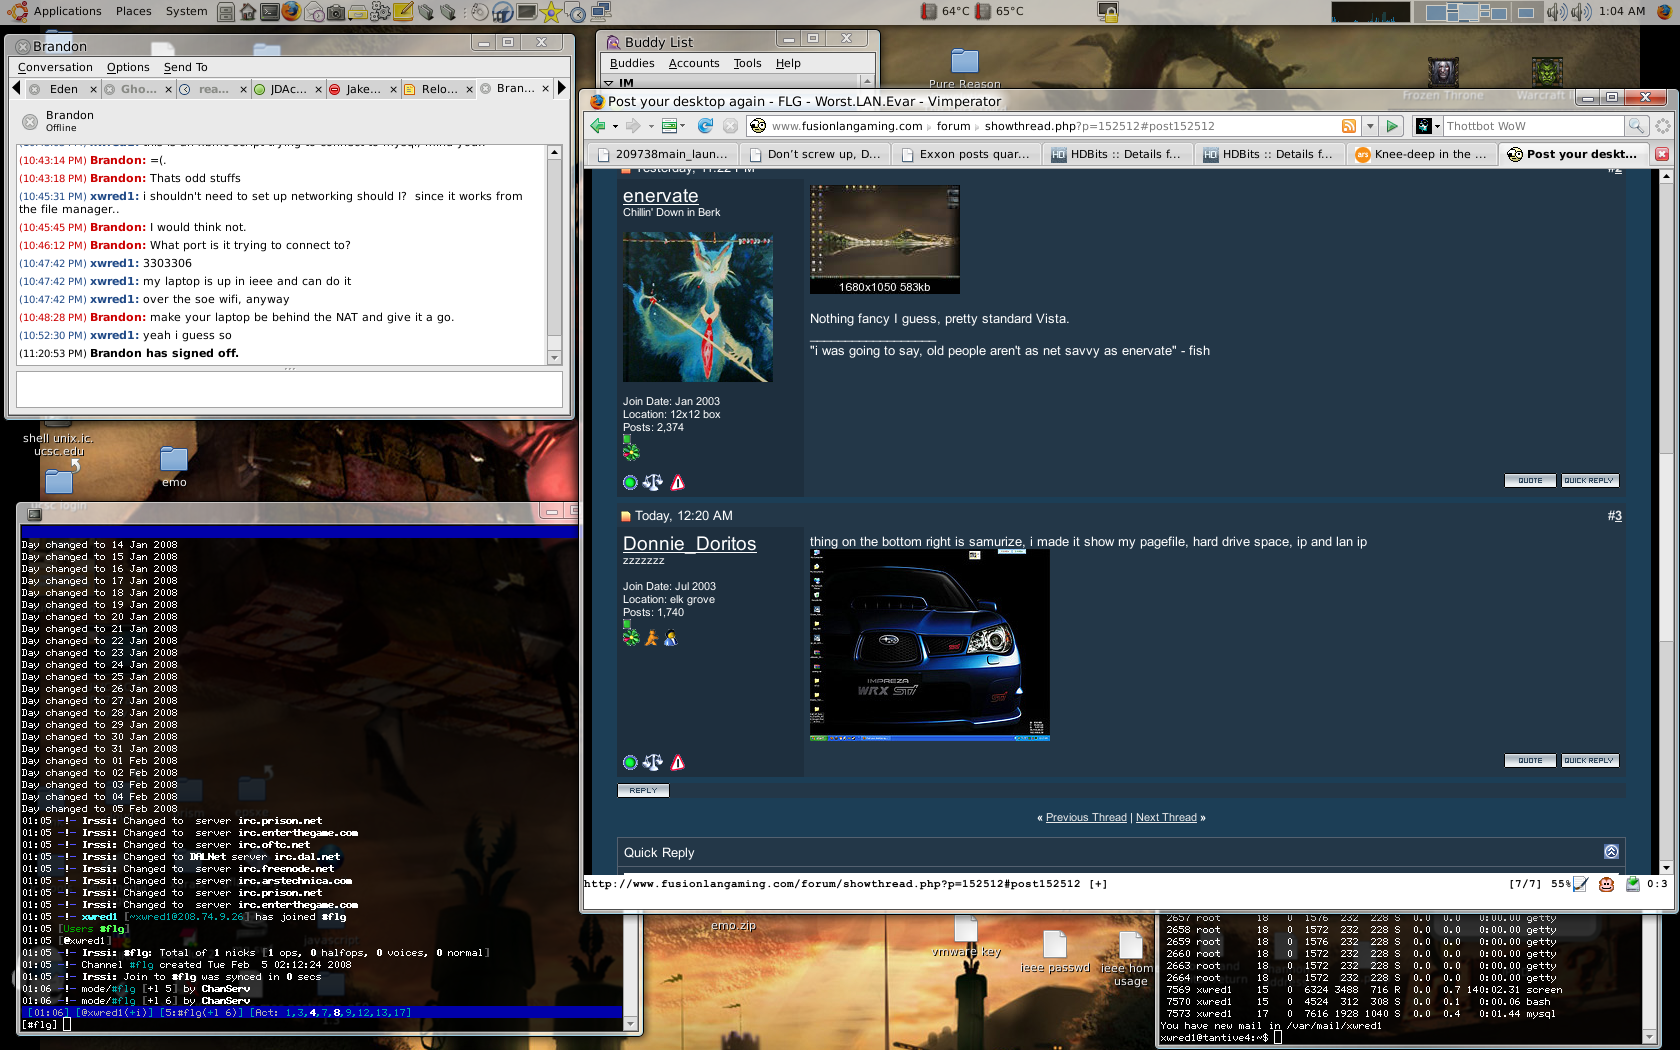Image resolution: width=1680 pixels, height=1050 pixels.
Task: Open Buddies menu in Buddy List
Action: click(x=632, y=63)
